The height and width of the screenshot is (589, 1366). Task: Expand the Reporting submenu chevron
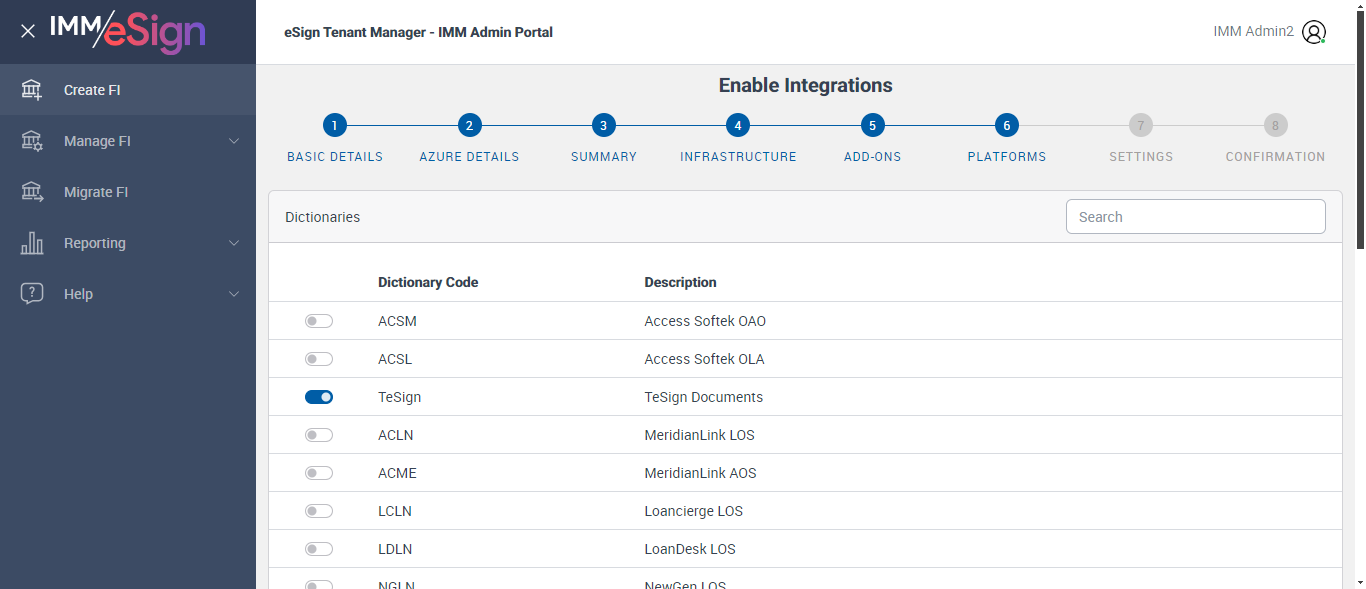pyautogui.click(x=234, y=243)
